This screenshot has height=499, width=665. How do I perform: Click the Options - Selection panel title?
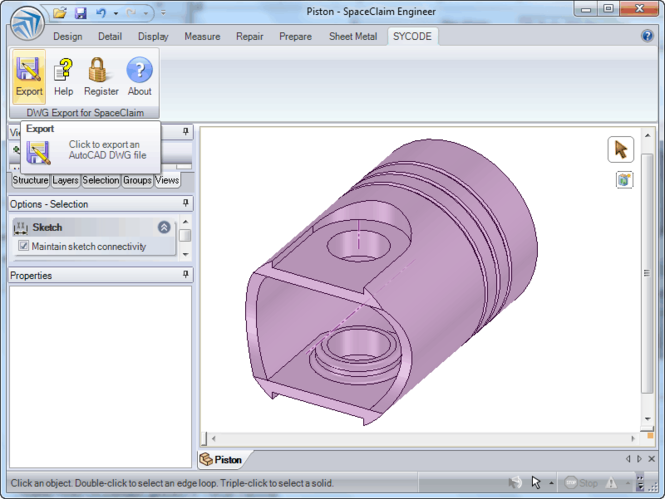click(x=49, y=204)
